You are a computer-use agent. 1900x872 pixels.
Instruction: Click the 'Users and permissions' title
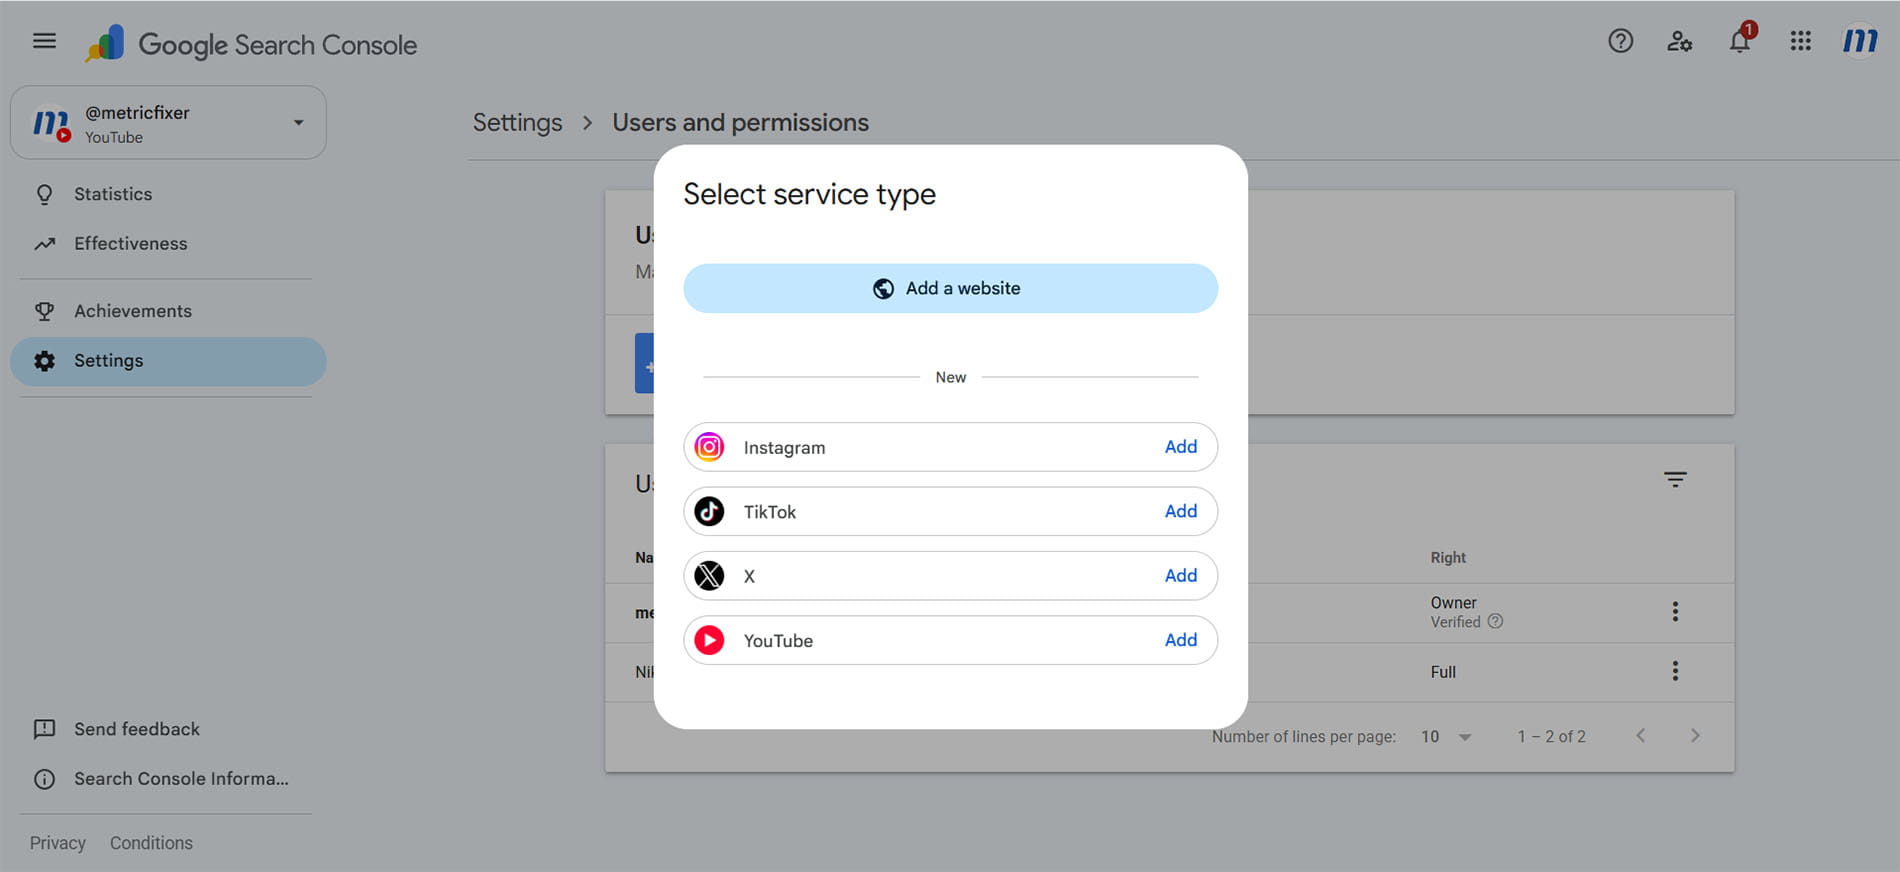[740, 122]
